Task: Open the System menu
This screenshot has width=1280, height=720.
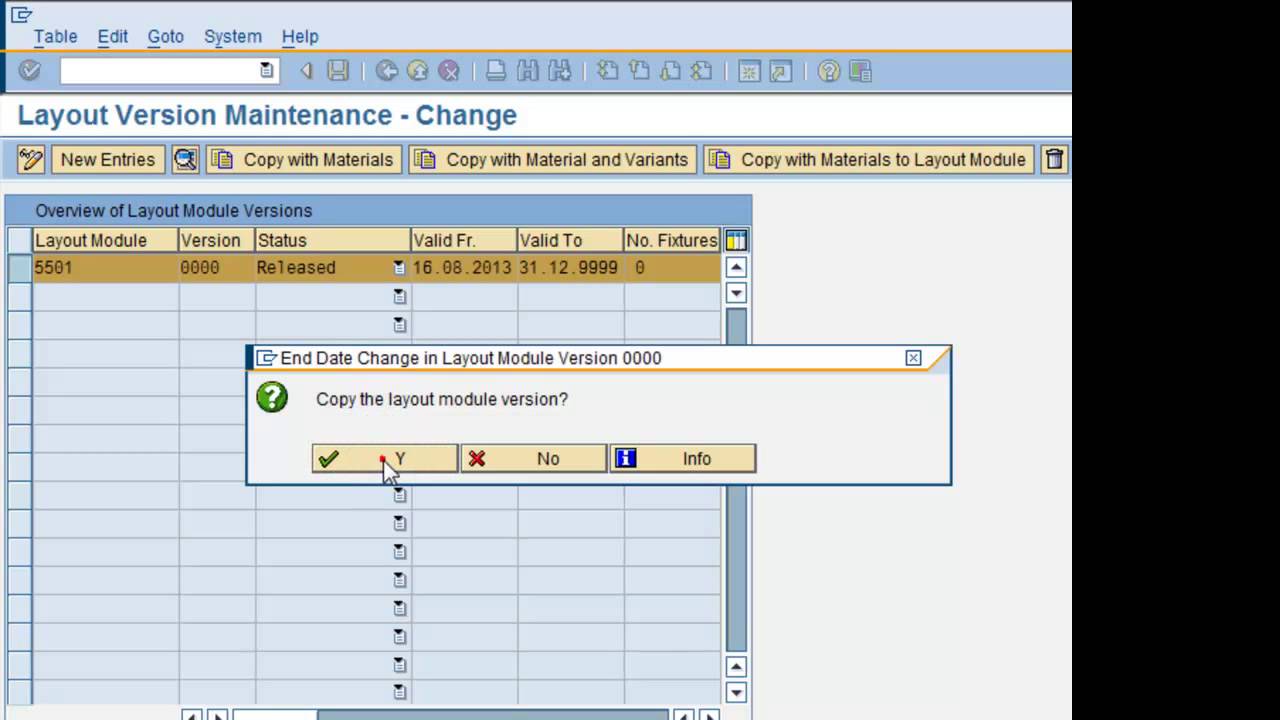Action: click(x=232, y=36)
